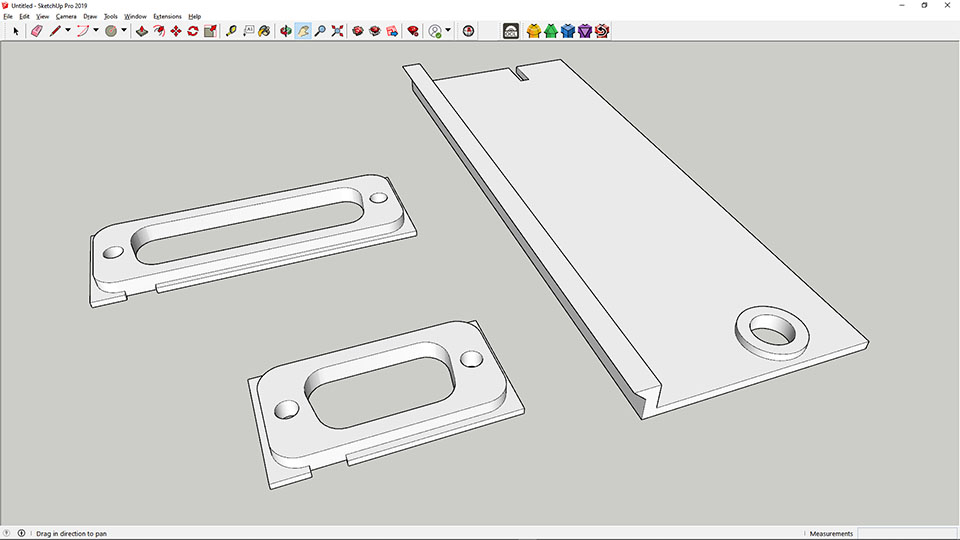
Task: Open 3D Warehouse icon
Action: click(x=358, y=31)
